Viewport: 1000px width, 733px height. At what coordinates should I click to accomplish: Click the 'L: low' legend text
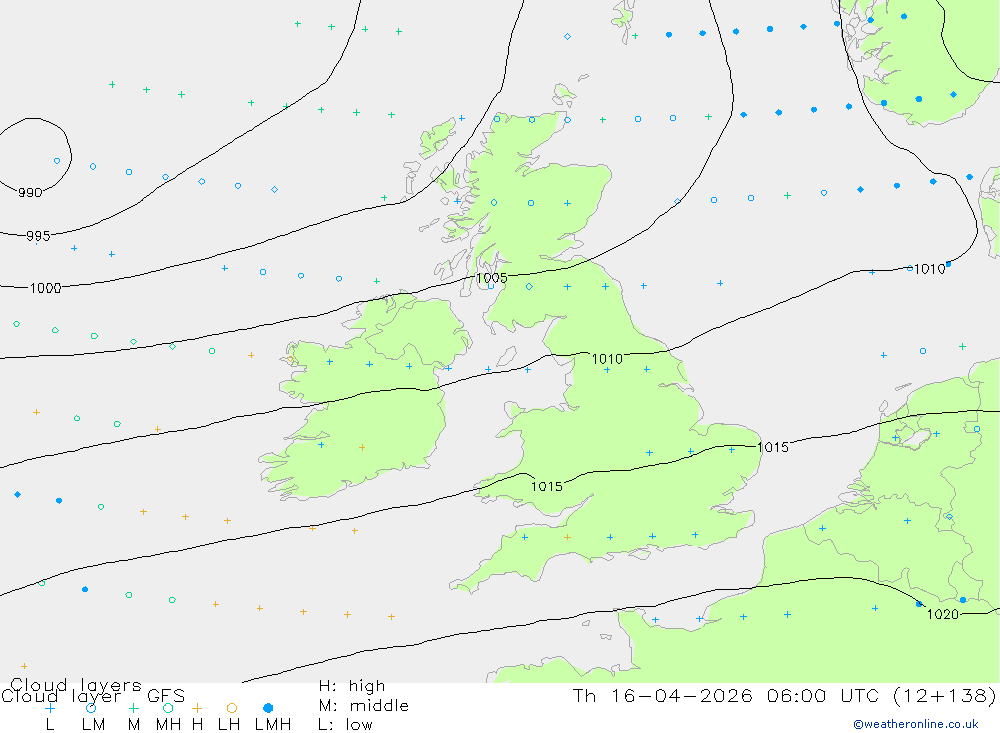click(x=345, y=725)
